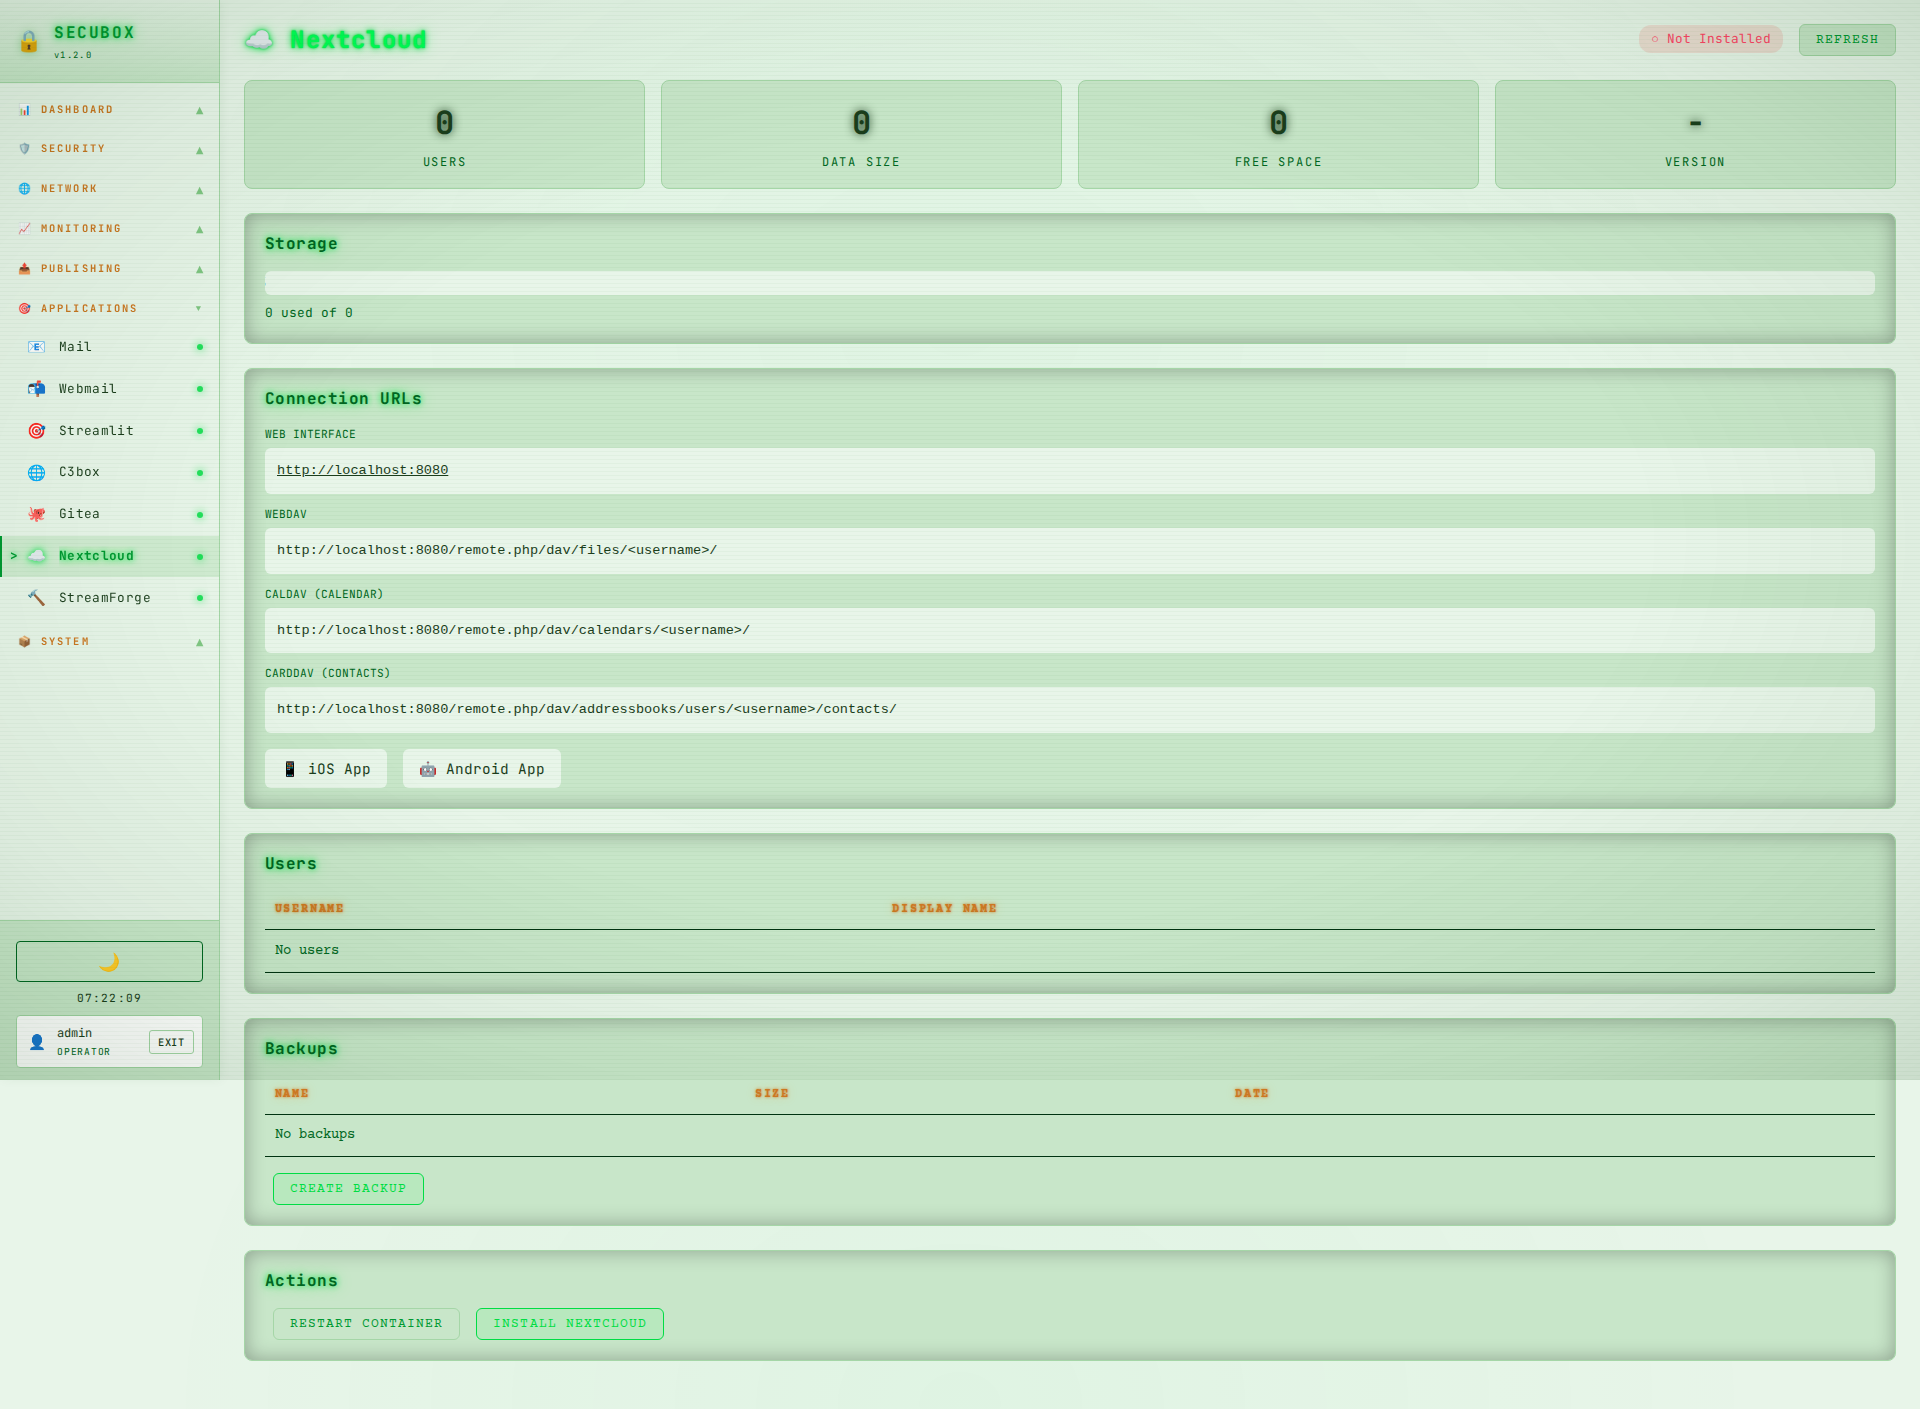Click the SECUBOX padlock logo icon
1920x1409 pixels.
[x=28, y=42]
